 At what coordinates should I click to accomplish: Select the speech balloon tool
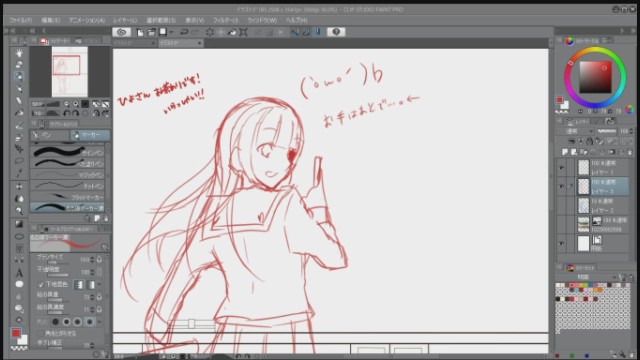point(19,284)
